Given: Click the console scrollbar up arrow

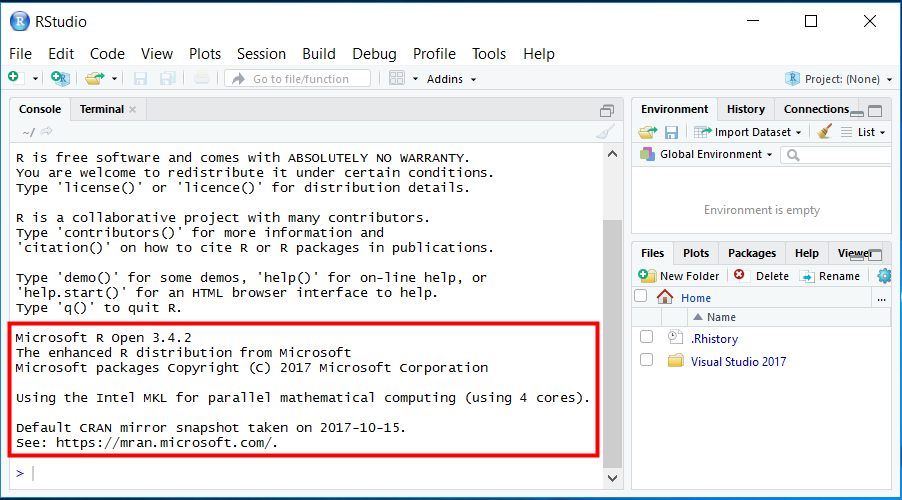Looking at the screenshot, I should (613, 154).
